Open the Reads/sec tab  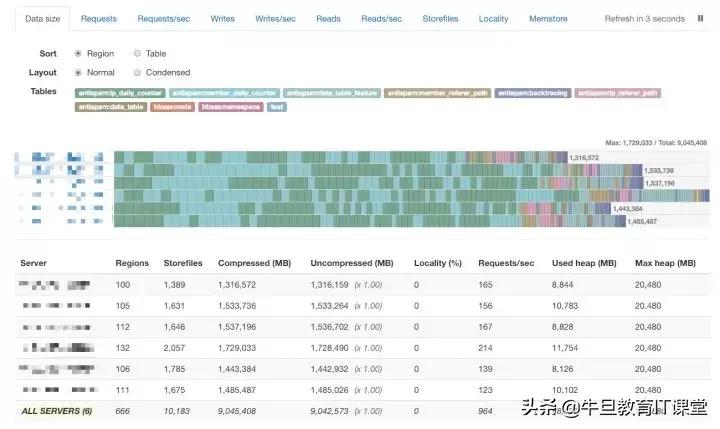382,19
